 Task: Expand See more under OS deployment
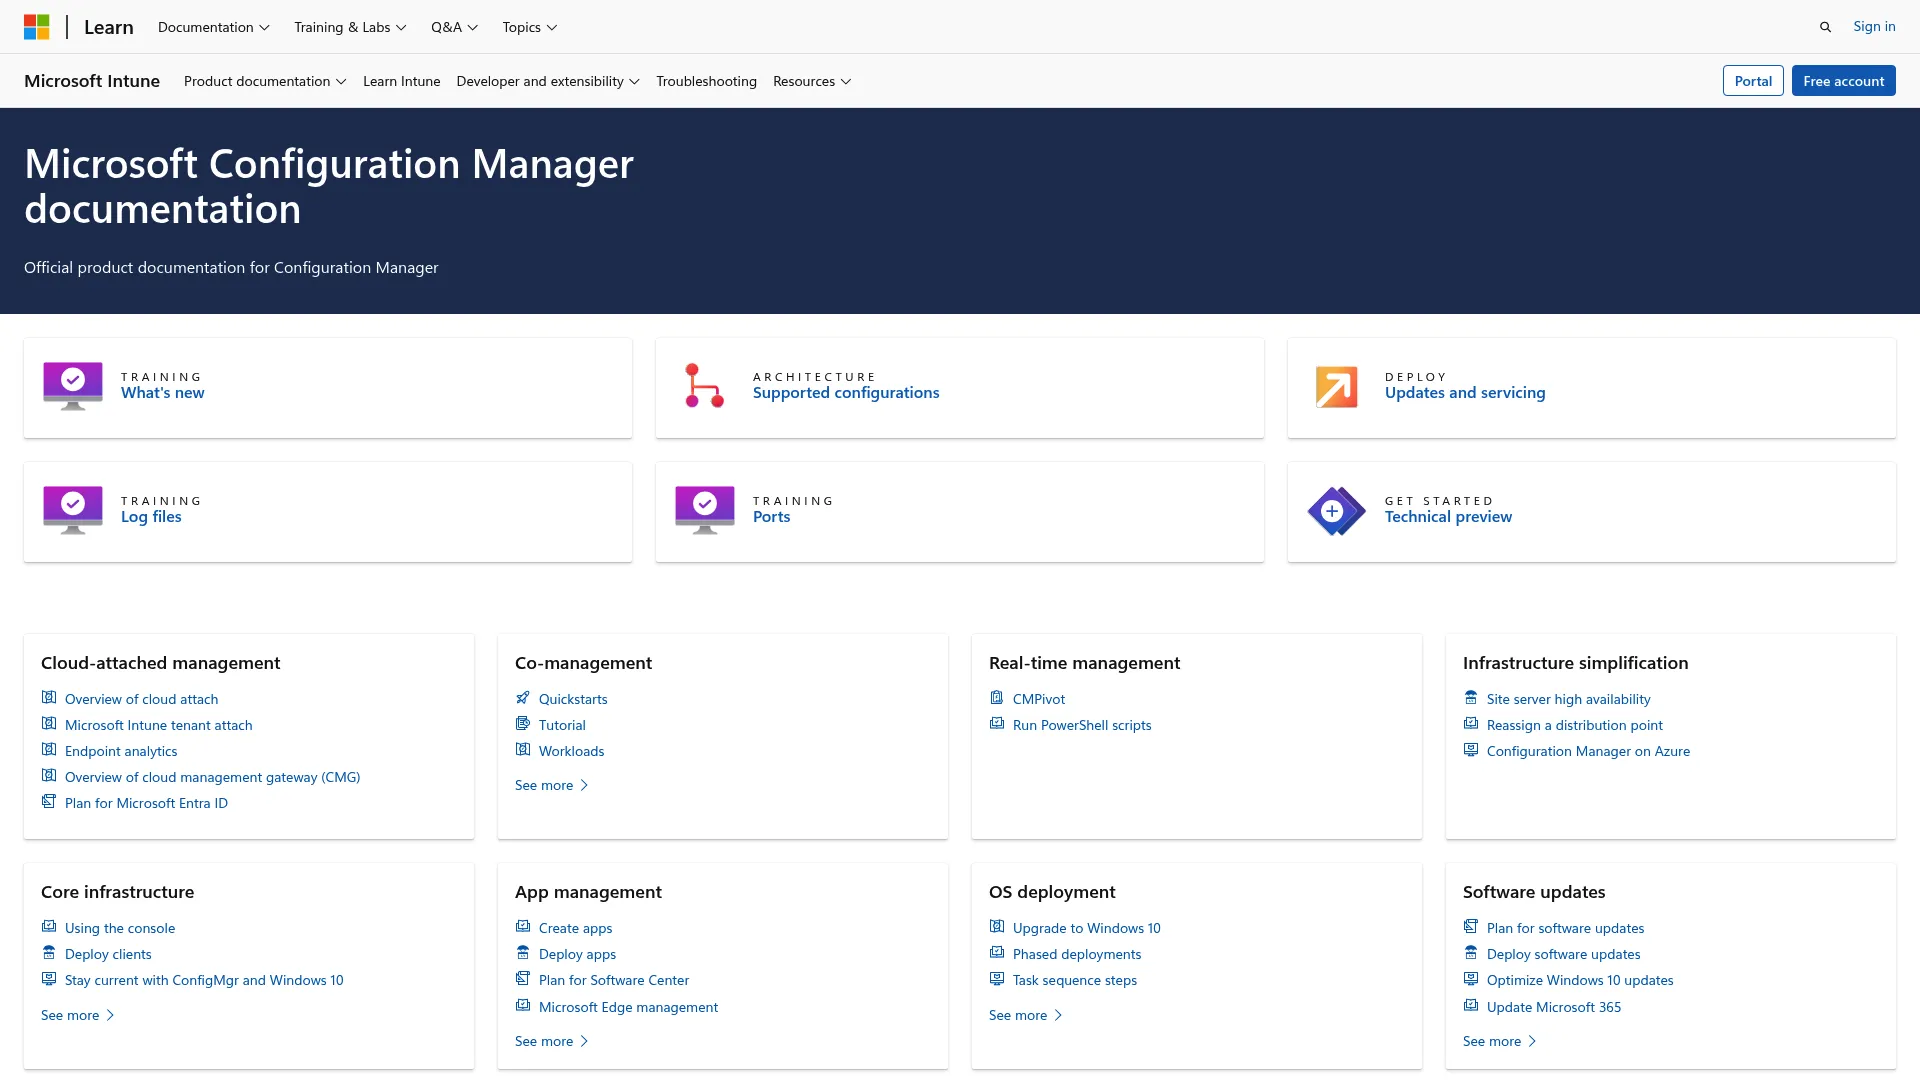click(x=1026, y=1015)
